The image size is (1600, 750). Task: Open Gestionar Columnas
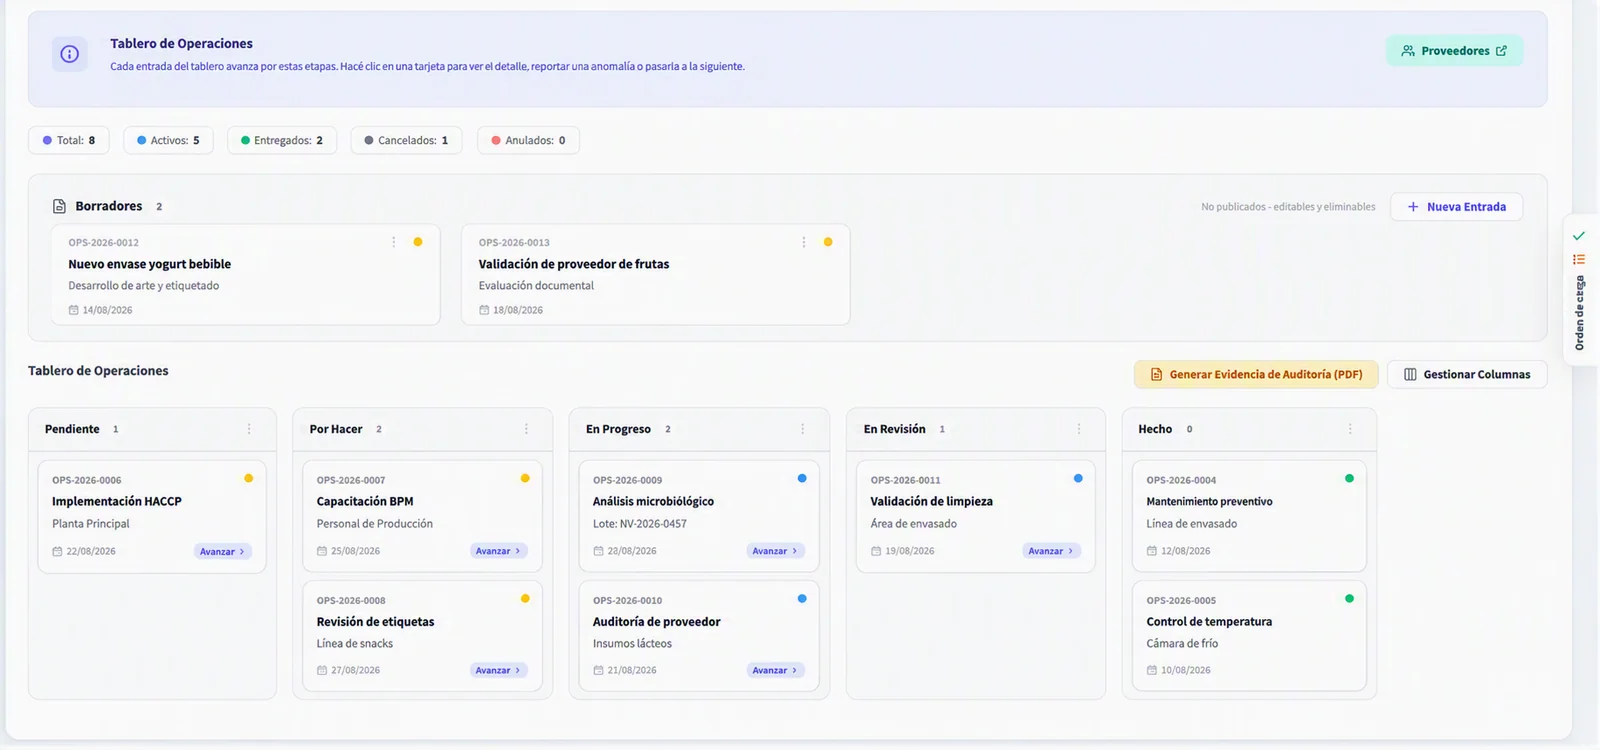coord(1467,374)
